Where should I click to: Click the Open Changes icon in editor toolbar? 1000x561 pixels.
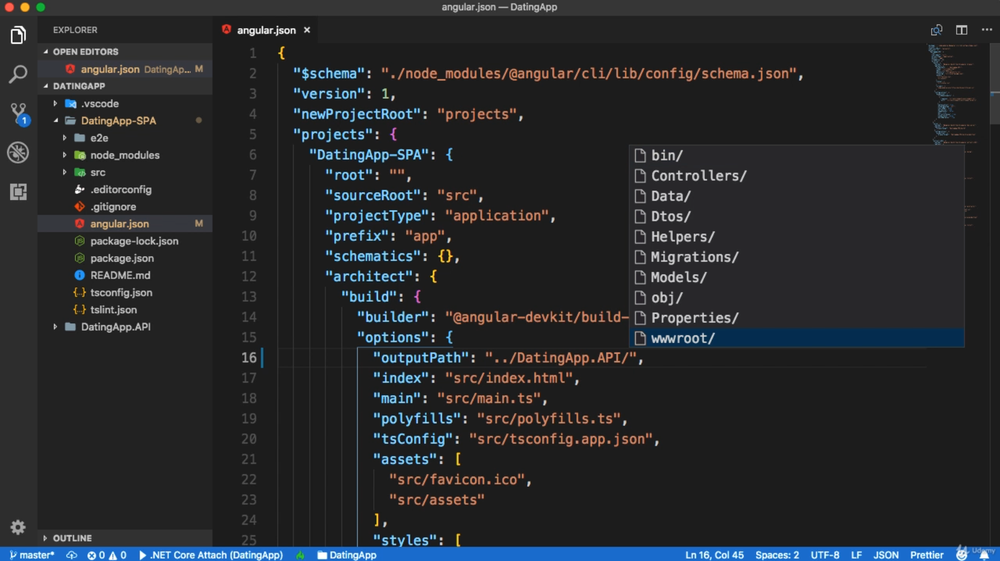pos(936,30)
